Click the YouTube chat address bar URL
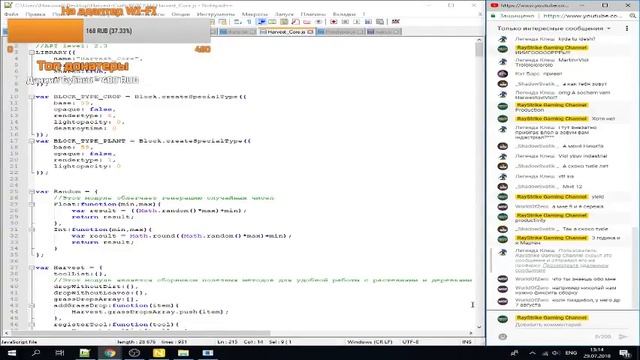Viewport: 640px width, 360px height. 582,16
